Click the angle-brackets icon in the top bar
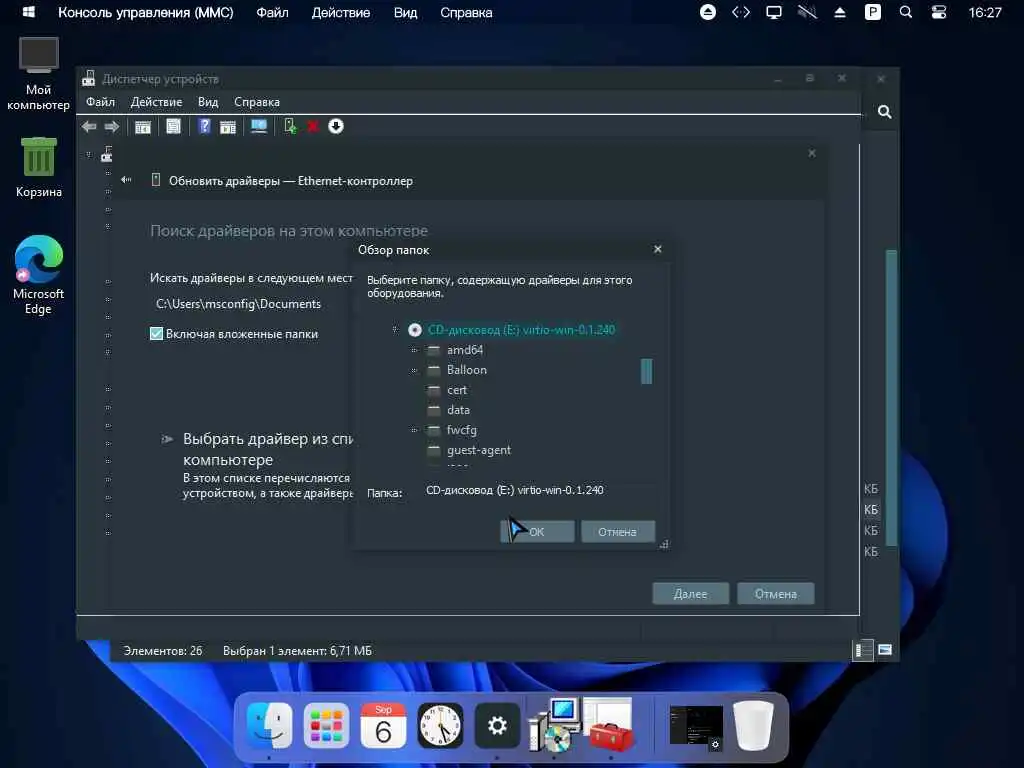Screen dimensions: 1024x768 click(x=741, y=12)
